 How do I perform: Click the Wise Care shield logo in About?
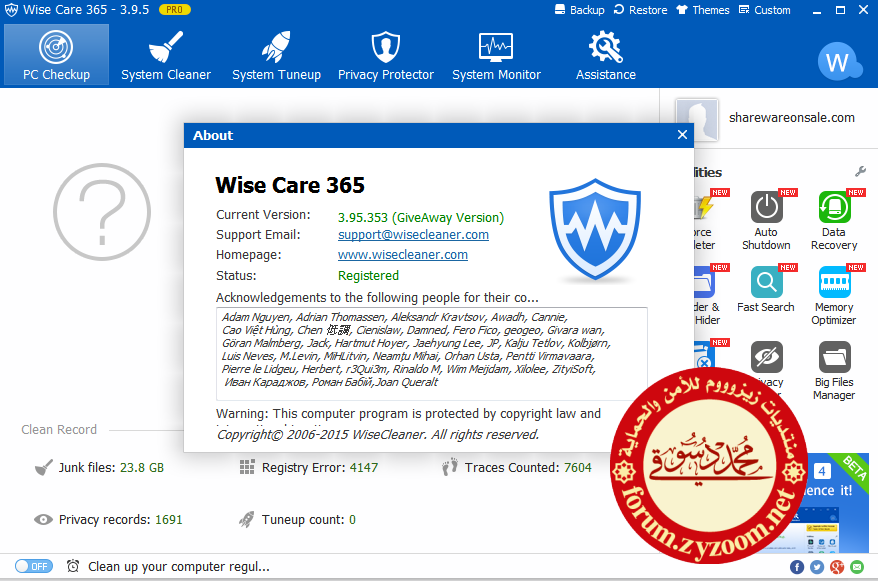pyautogui.click(x=595, y=229)
